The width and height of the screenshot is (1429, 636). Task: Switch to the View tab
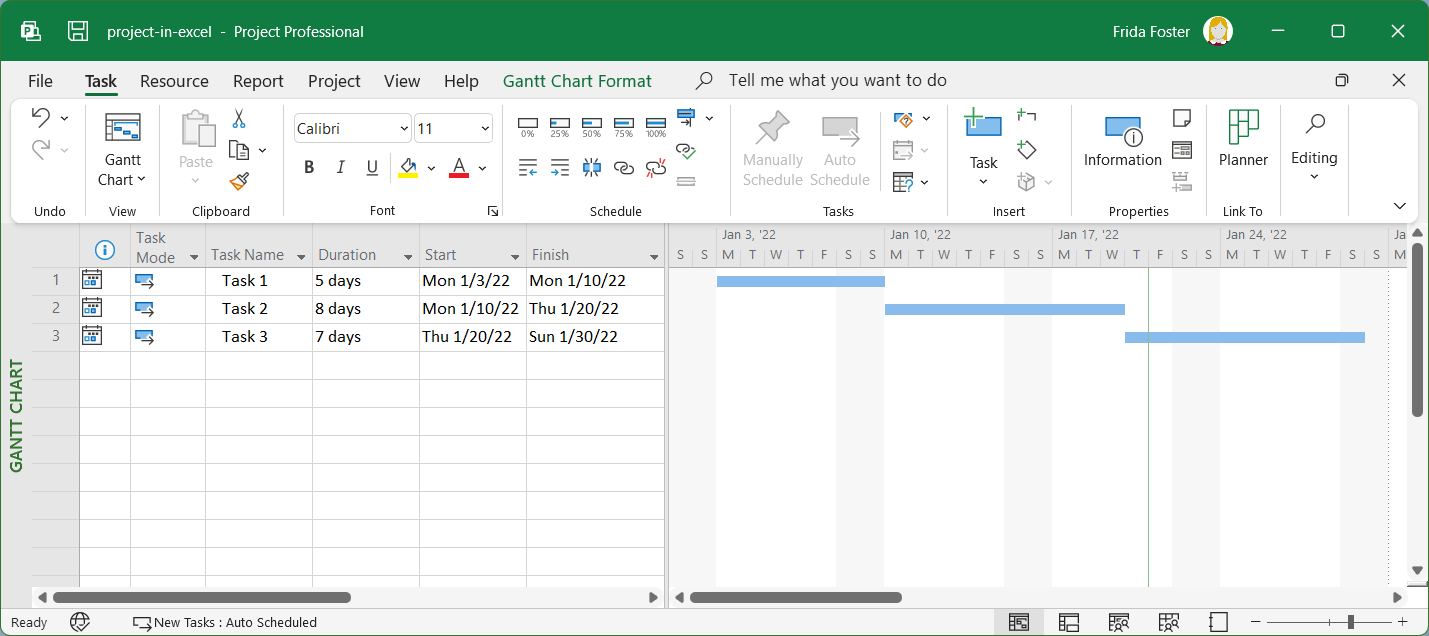(x=402, y=81)
